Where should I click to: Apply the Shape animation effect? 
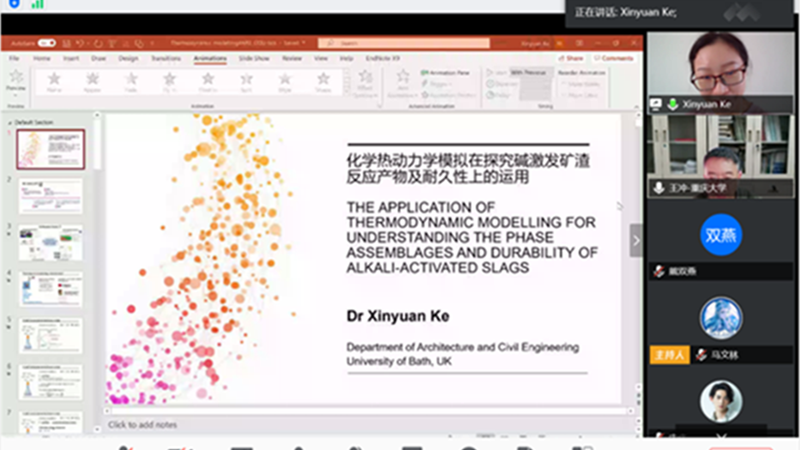[x=323, y=82]
